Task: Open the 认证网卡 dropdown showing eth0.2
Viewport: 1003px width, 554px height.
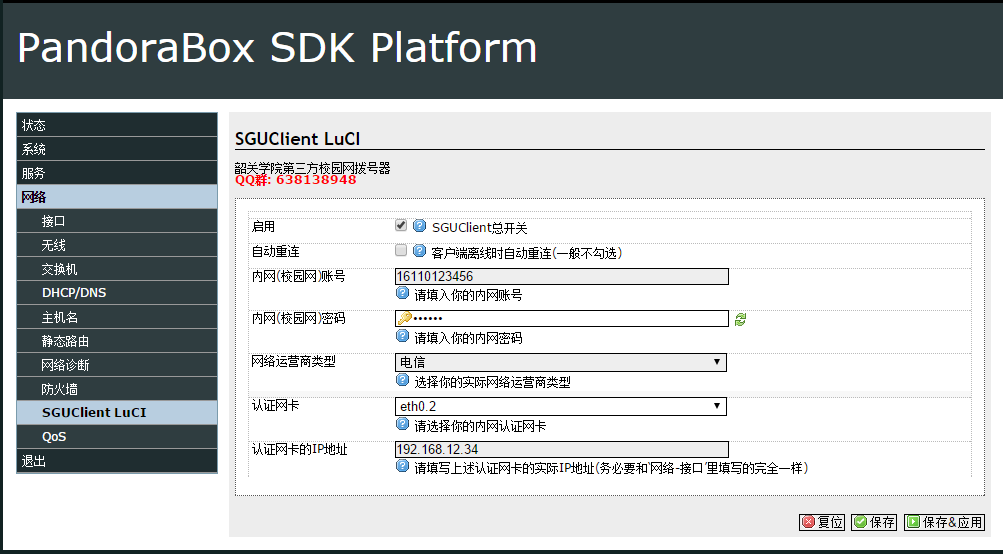Action: point(561,406)
